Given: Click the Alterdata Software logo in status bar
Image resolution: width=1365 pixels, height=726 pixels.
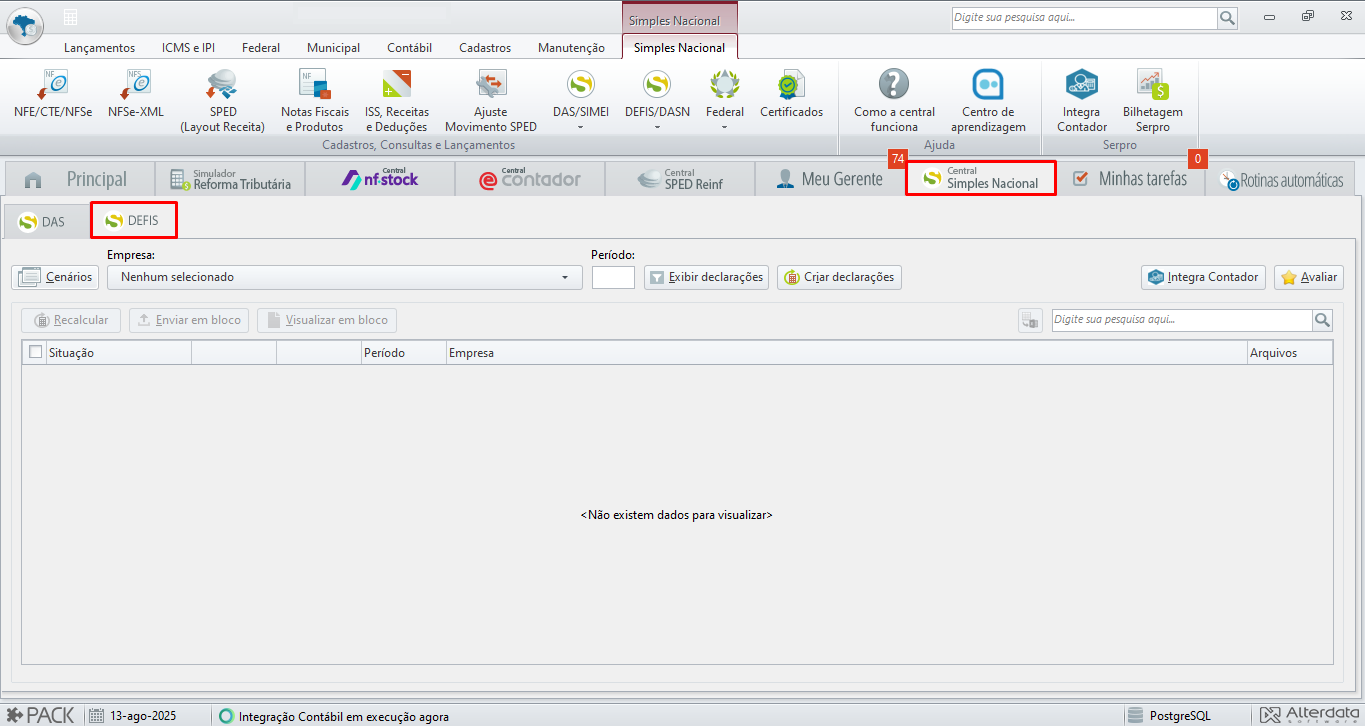Looking at the screenshot, I should pyautogui.click(x=1309, y=715).
